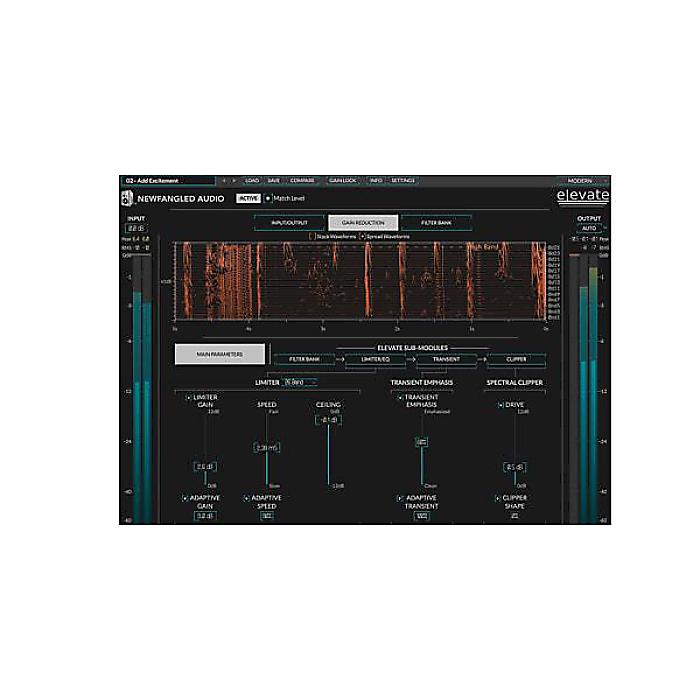The height and width of the screenshot is (700, 700).
Task: Click the Elevate logo
Action: 582,196
